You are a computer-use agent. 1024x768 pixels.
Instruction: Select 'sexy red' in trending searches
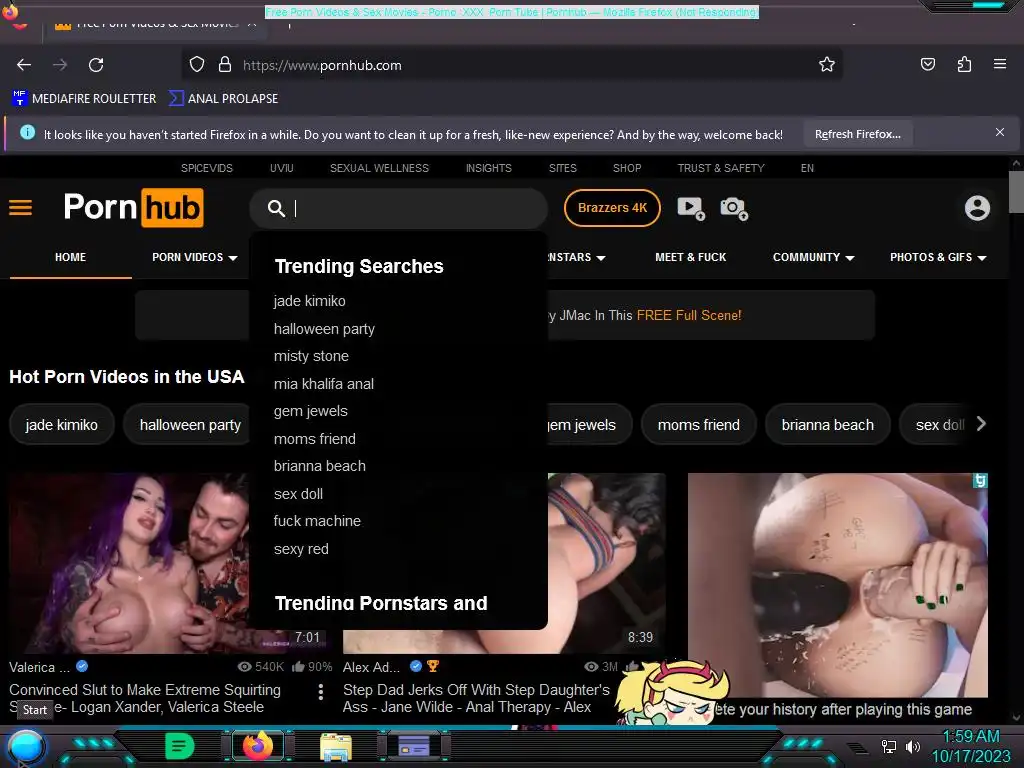[x=301, y=549]
